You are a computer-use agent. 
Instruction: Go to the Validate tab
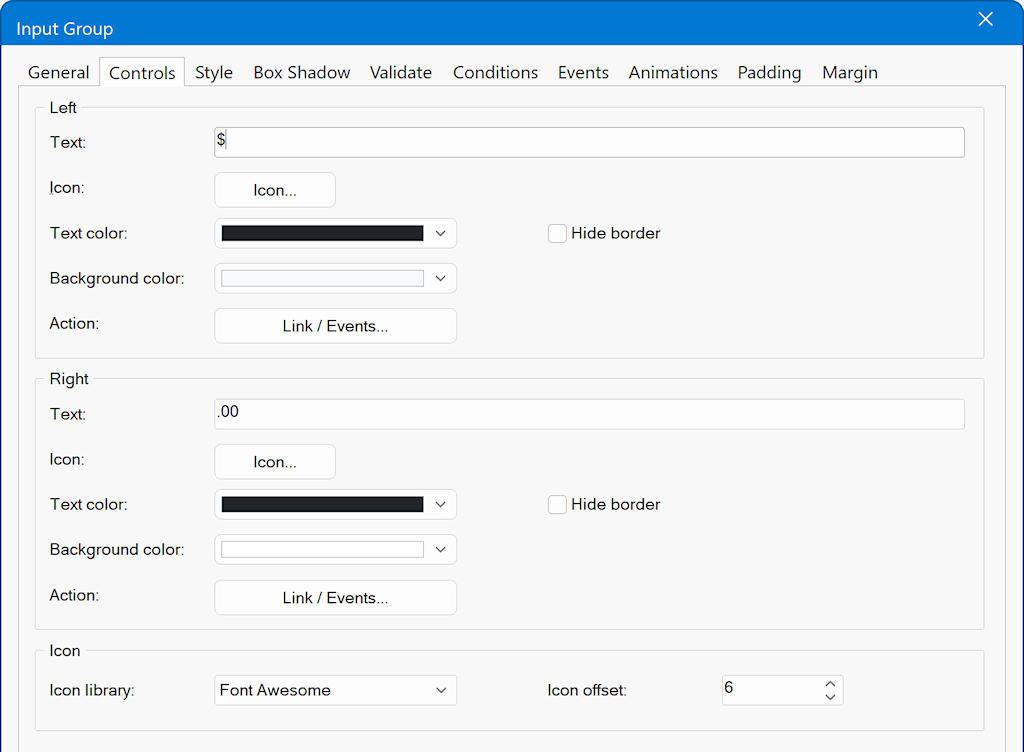tap(401, 73)
